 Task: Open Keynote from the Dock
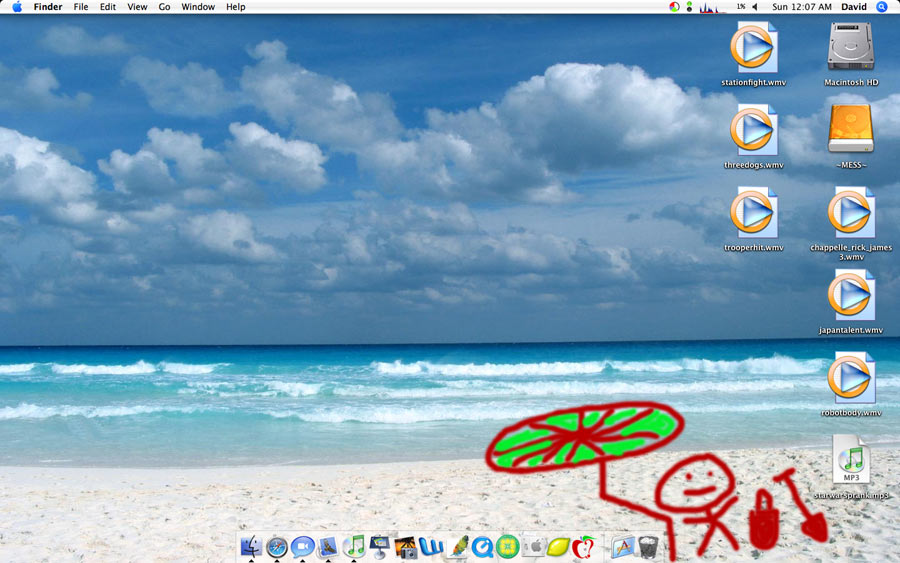tap(379, 547)
